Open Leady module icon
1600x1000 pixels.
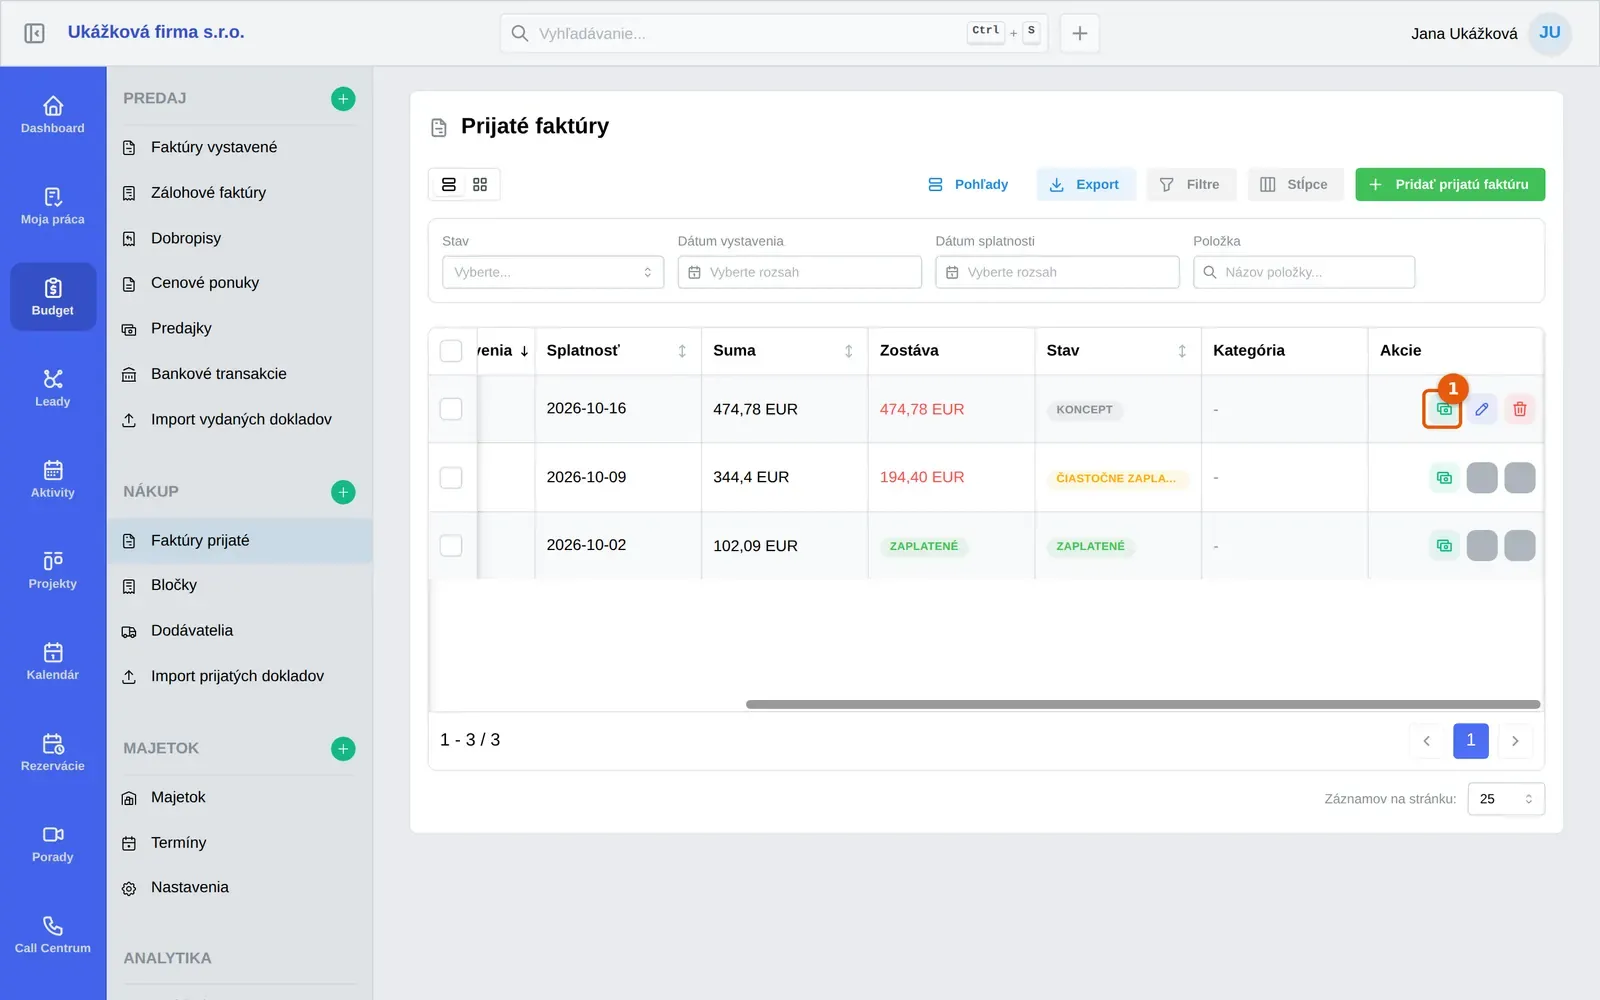[x=53, y=388]
